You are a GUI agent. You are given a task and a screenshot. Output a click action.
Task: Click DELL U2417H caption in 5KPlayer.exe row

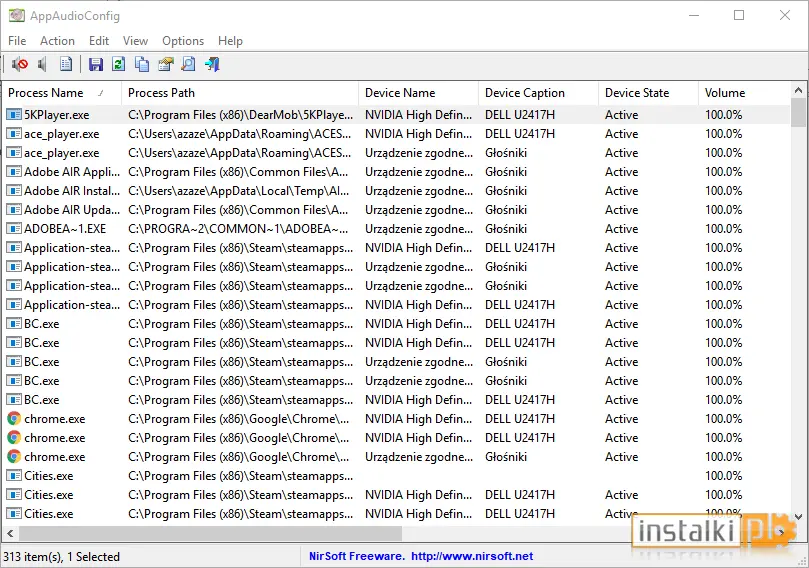520,115
